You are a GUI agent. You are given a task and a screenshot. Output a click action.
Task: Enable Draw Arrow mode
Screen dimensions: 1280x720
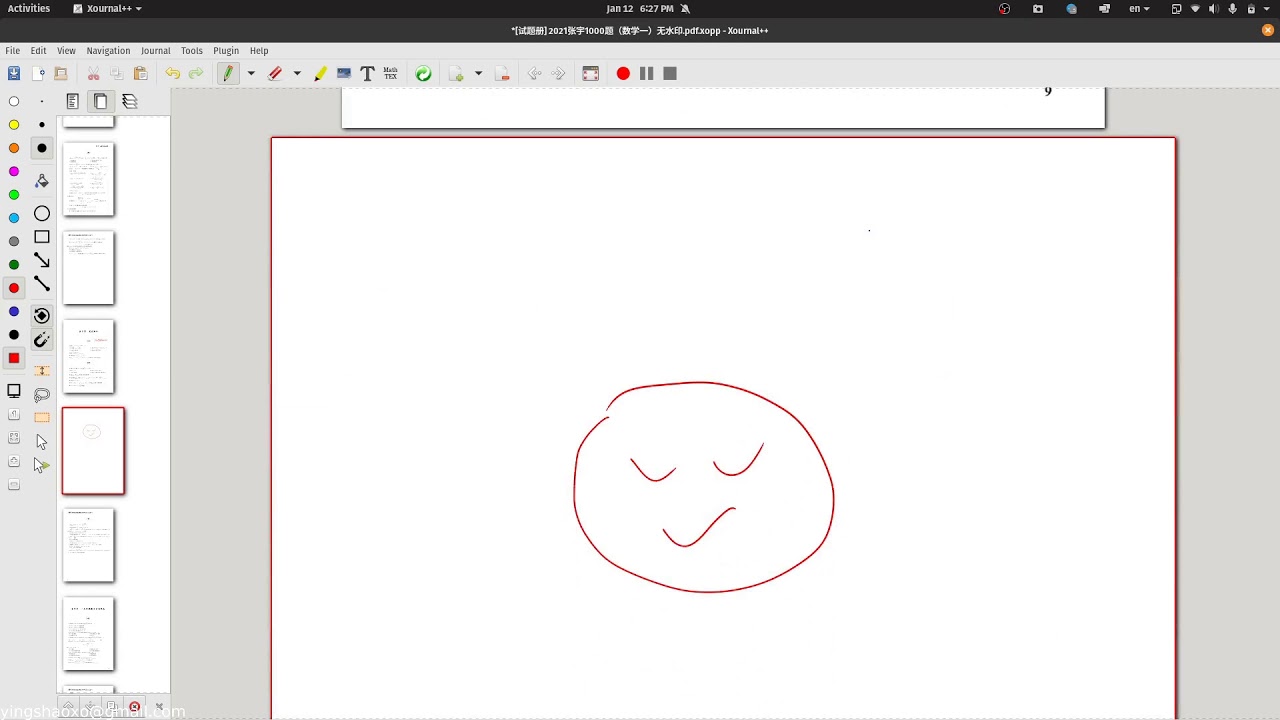point(42,260)
